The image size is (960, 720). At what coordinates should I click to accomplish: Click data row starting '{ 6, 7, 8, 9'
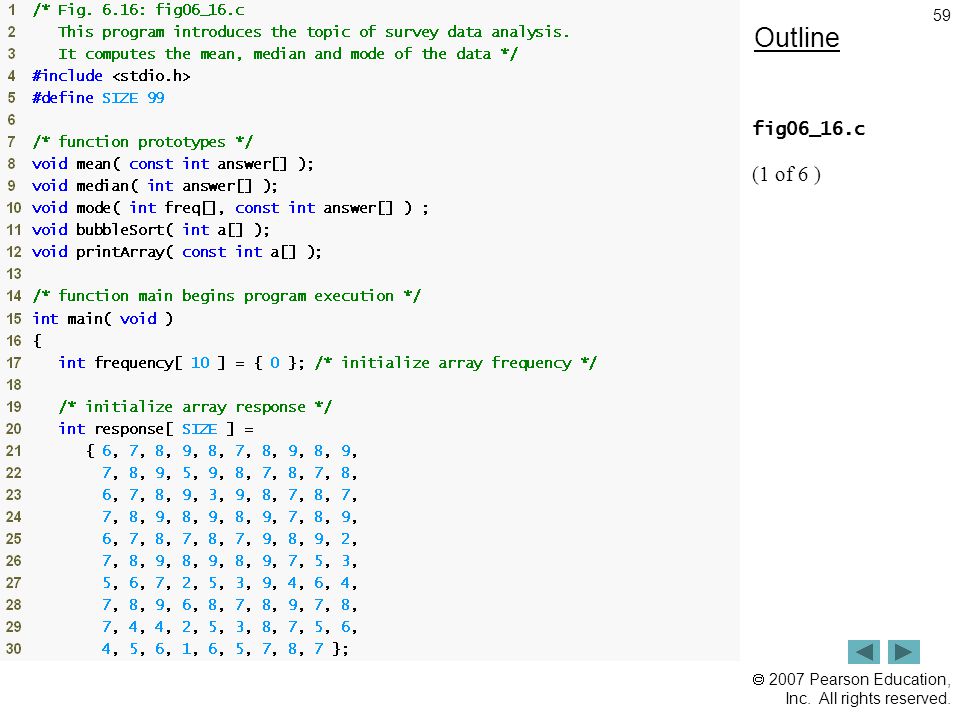pyautogui.click(x=221, y=451)
